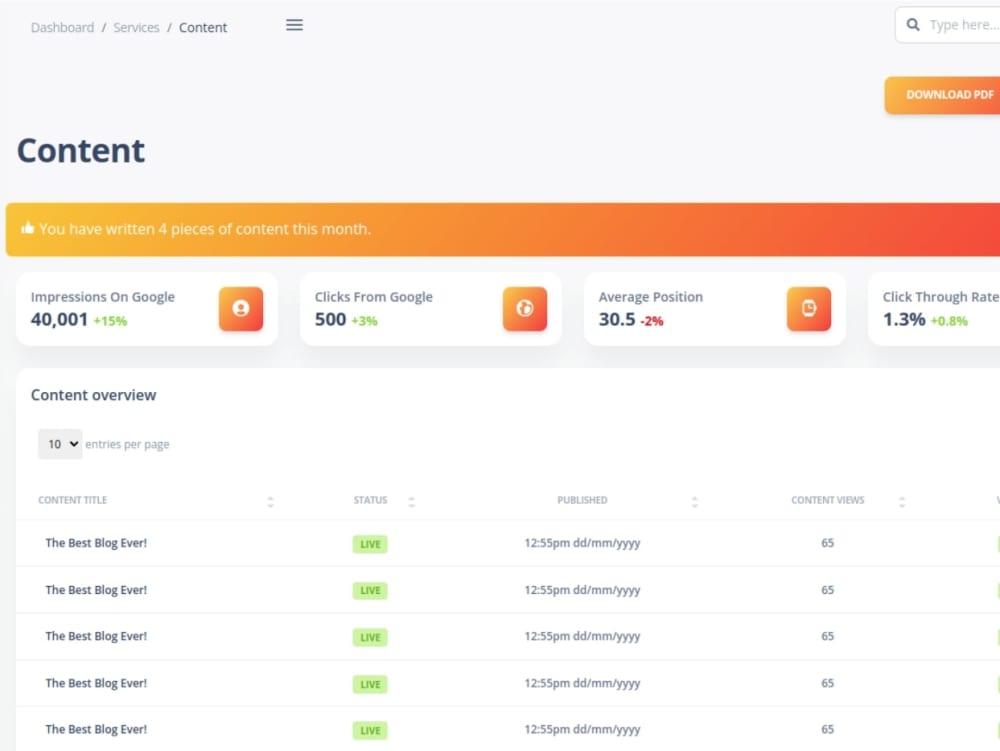Sort by Status column arrows
The image size is (1000, 751).
click(x=411, y=502)
